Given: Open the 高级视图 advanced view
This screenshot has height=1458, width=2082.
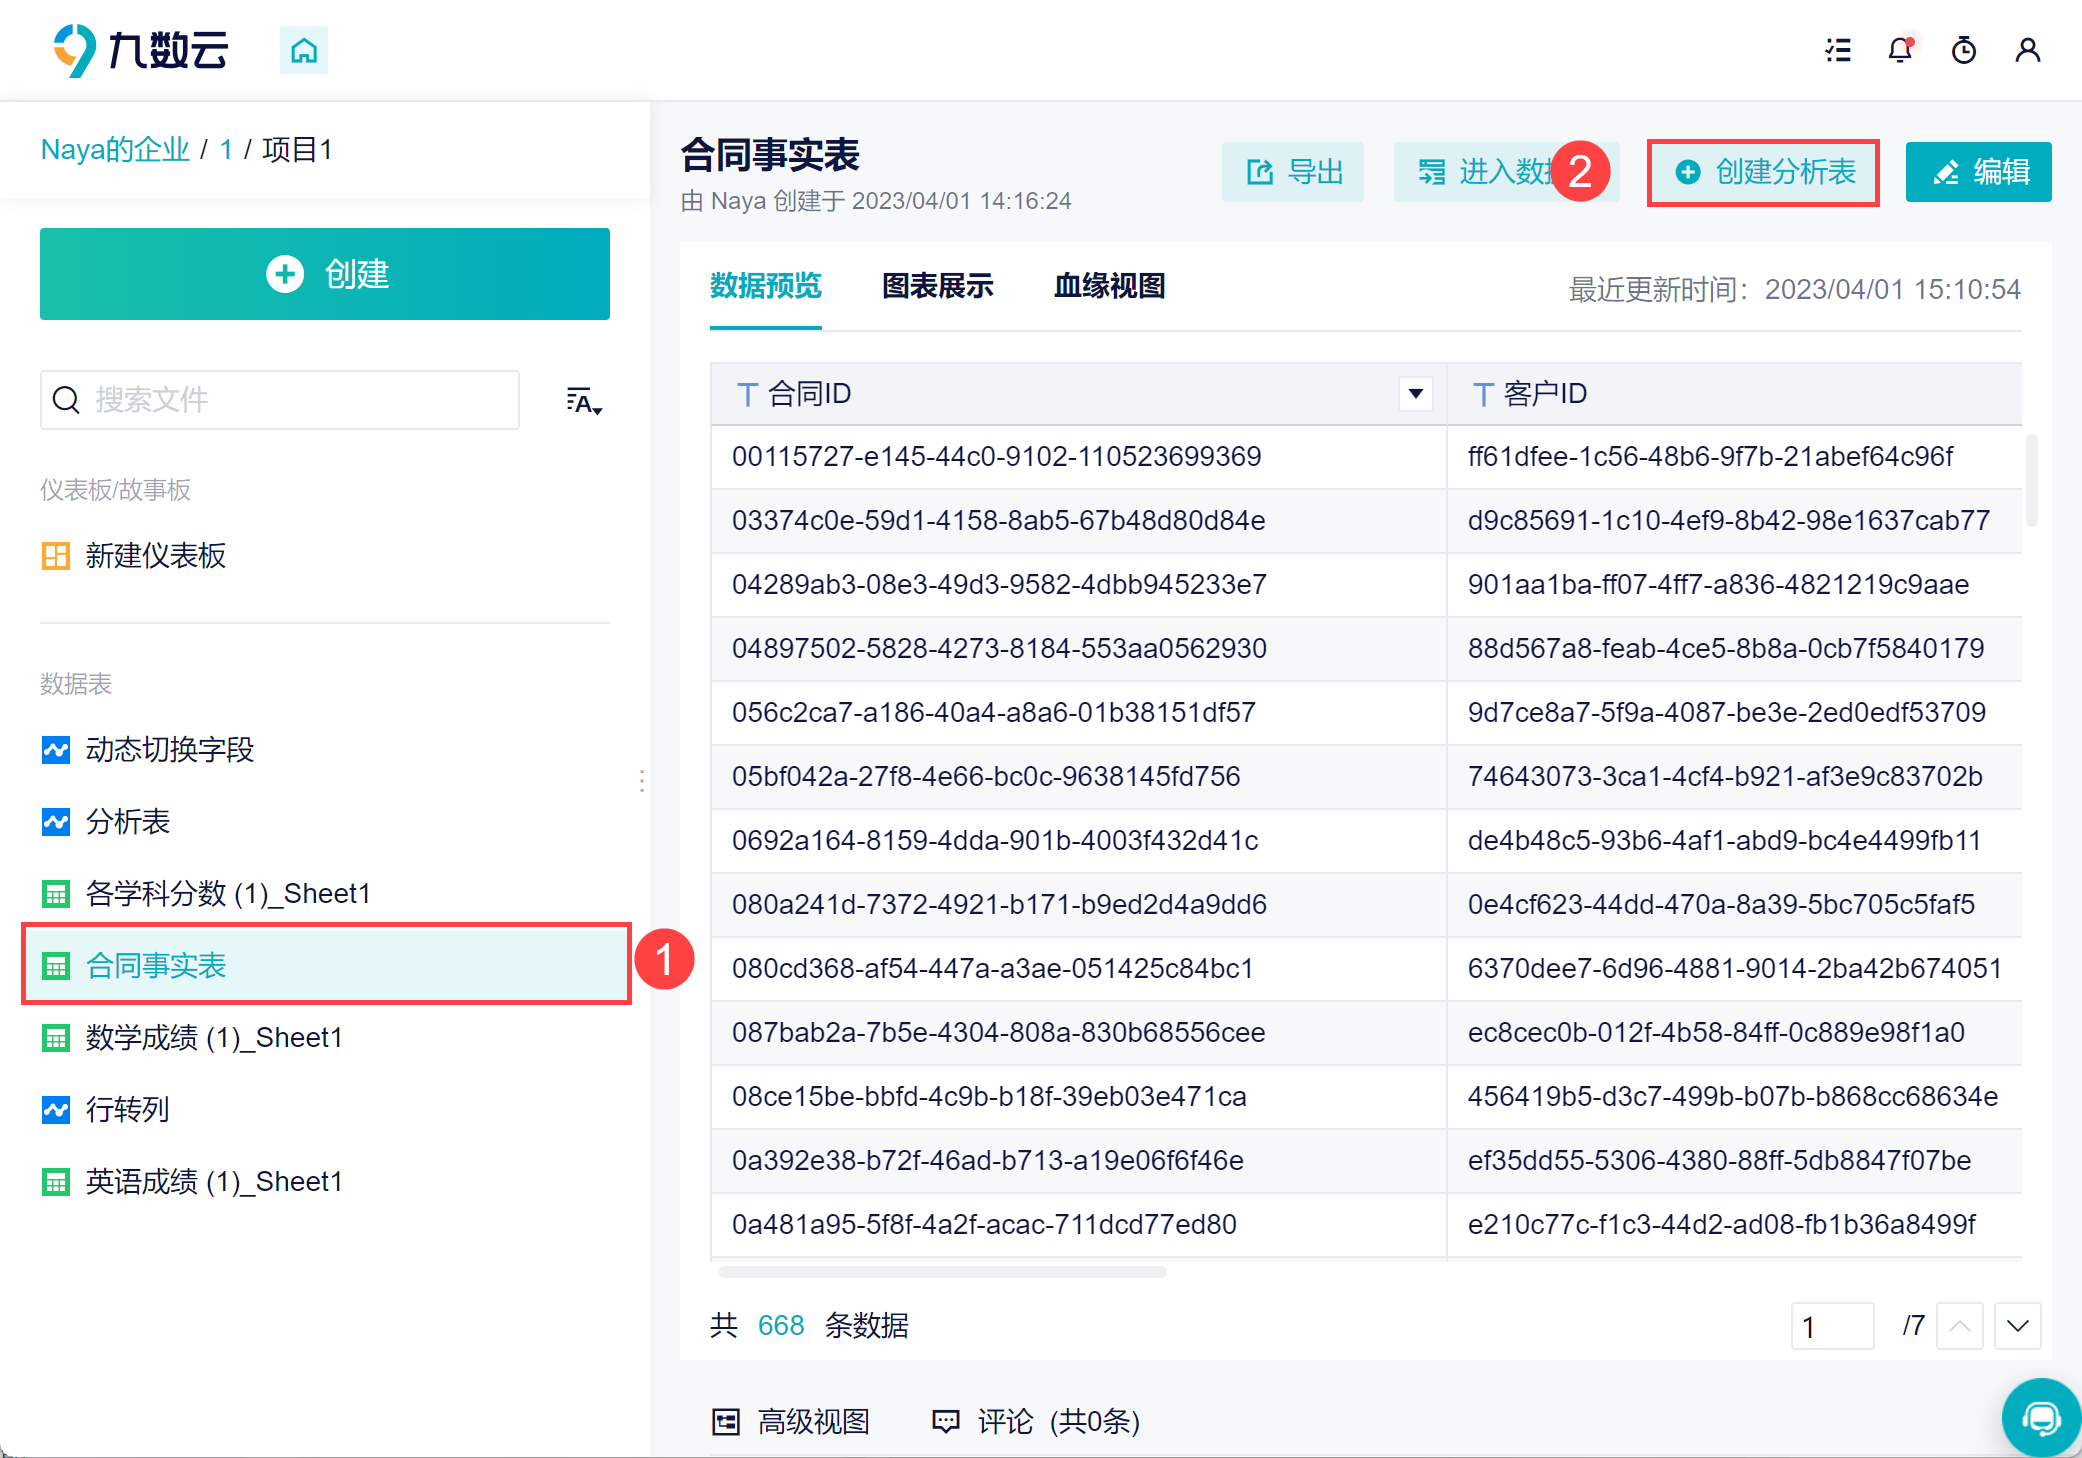Looking at the screenshot, I should click(791, 1421).
